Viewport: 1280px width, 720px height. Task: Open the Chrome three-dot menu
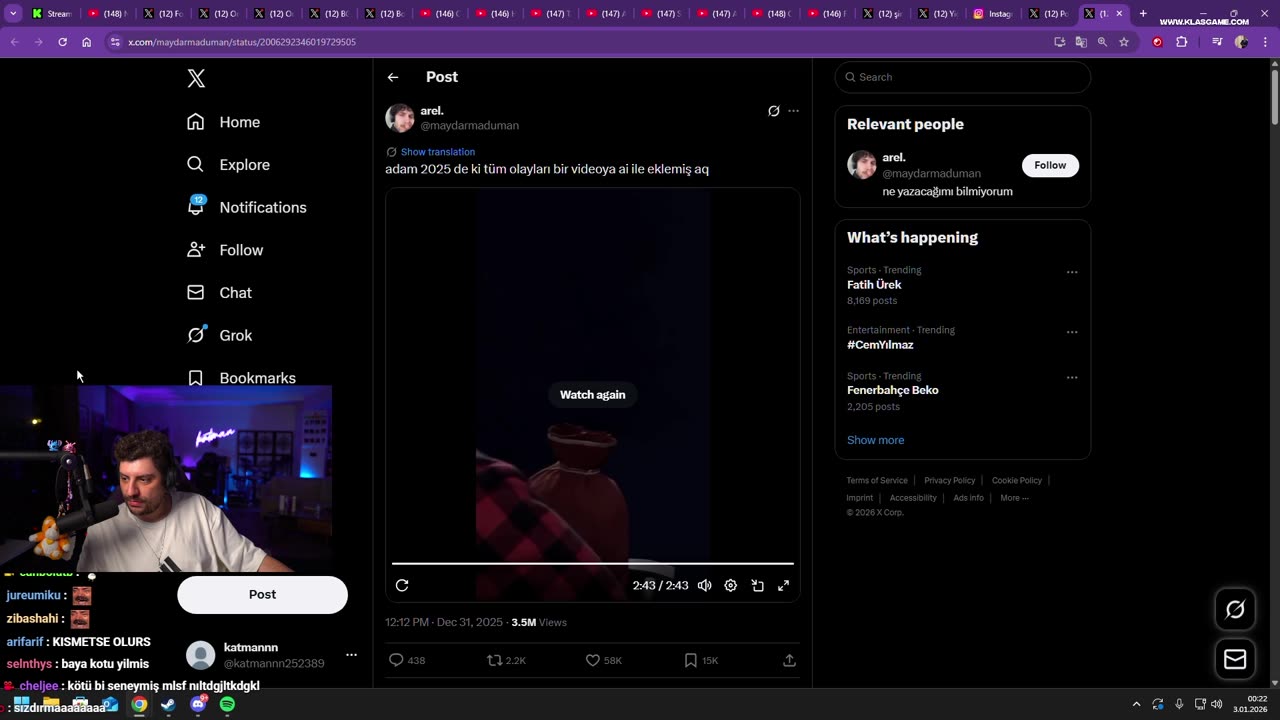1265,42
